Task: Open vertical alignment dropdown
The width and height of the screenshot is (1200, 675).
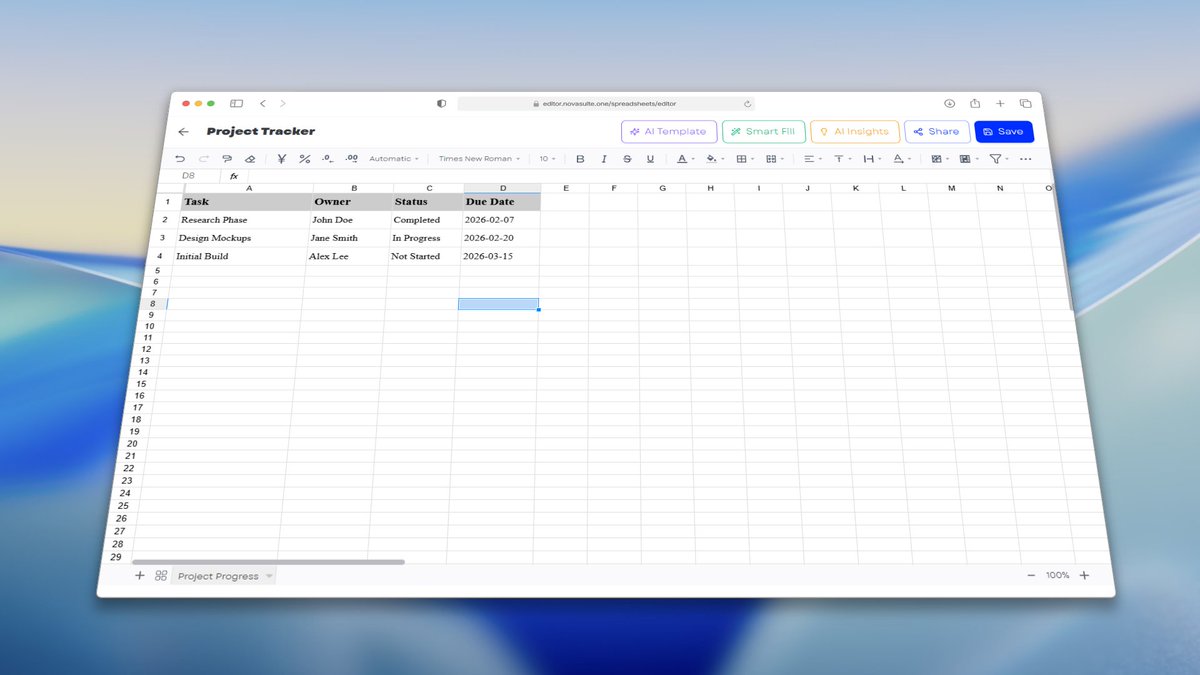Action: tap(842, 159)
